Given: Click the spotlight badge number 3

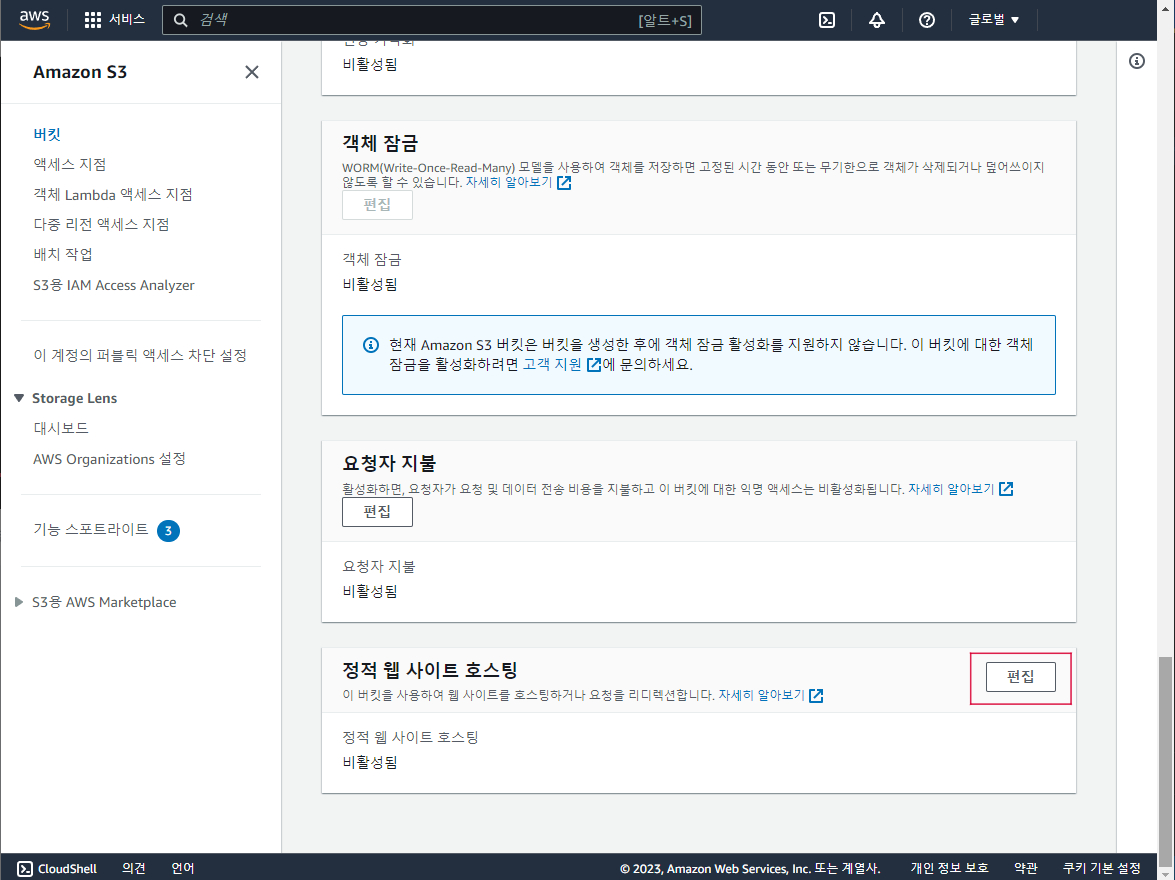Looking at the screenshot, I should (x=169, y=531).
